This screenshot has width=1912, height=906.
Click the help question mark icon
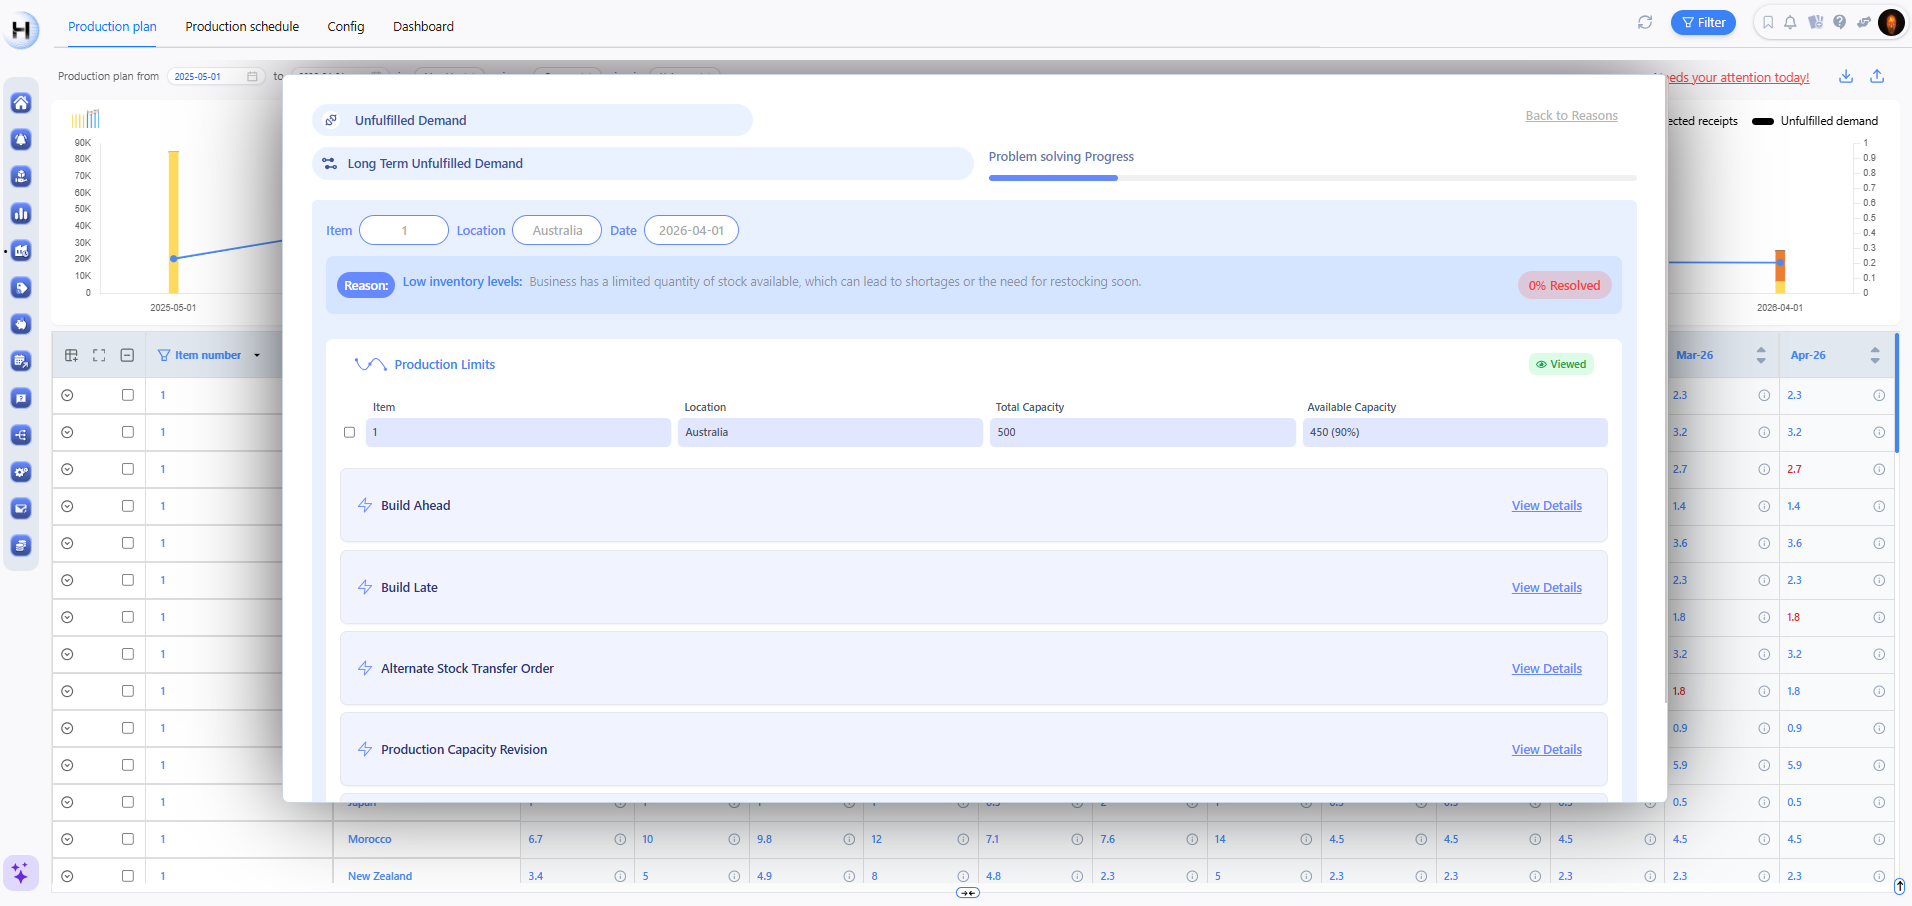click(1839, 22)
